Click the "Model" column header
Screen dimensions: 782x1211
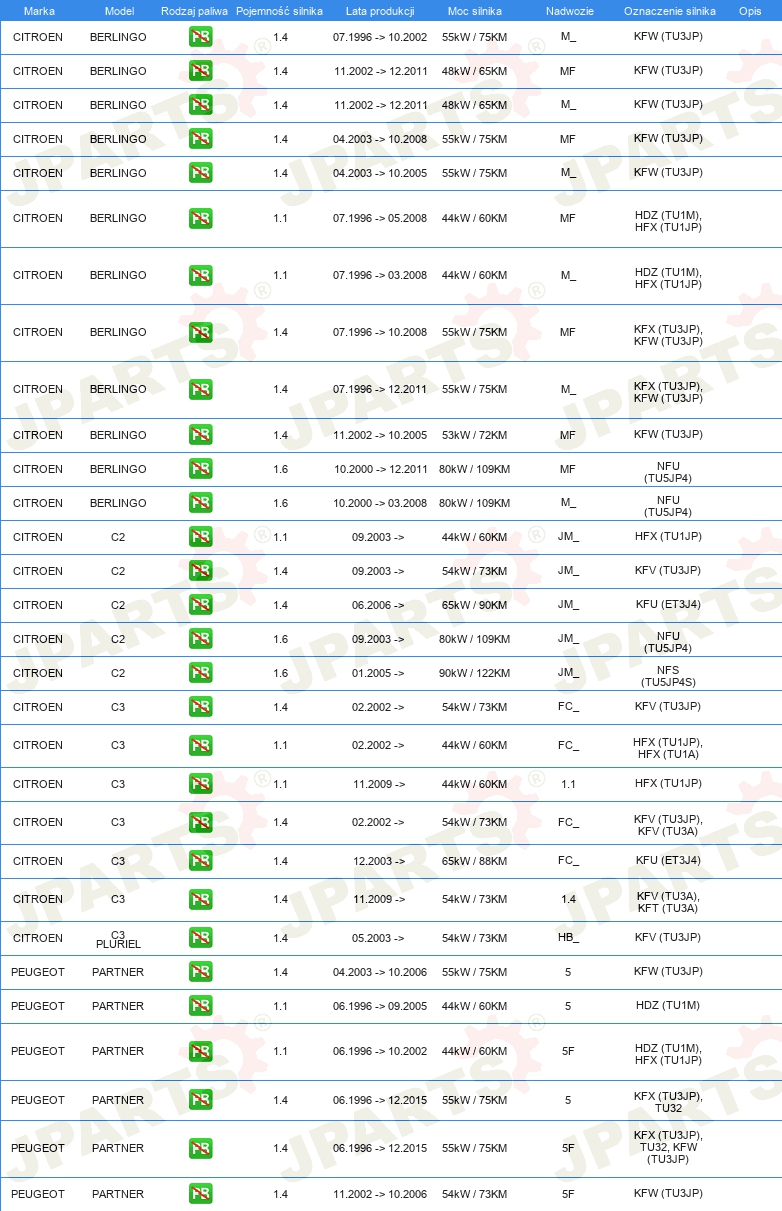pos(119,11)
